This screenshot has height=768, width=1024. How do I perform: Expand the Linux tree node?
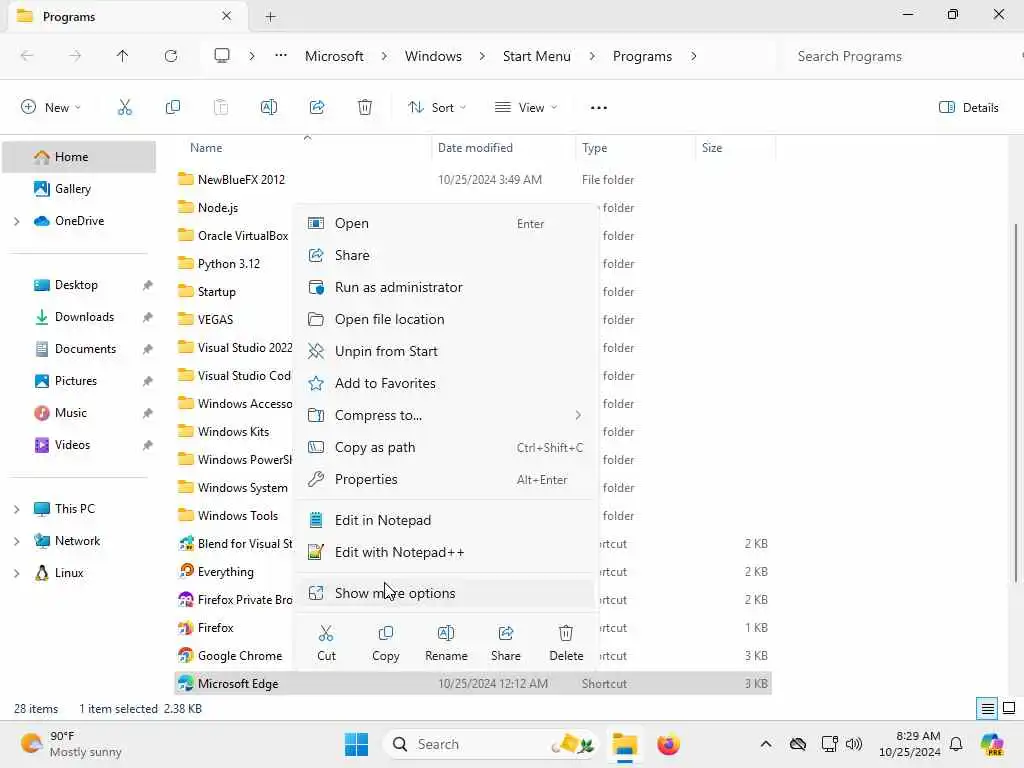point(16,573)
